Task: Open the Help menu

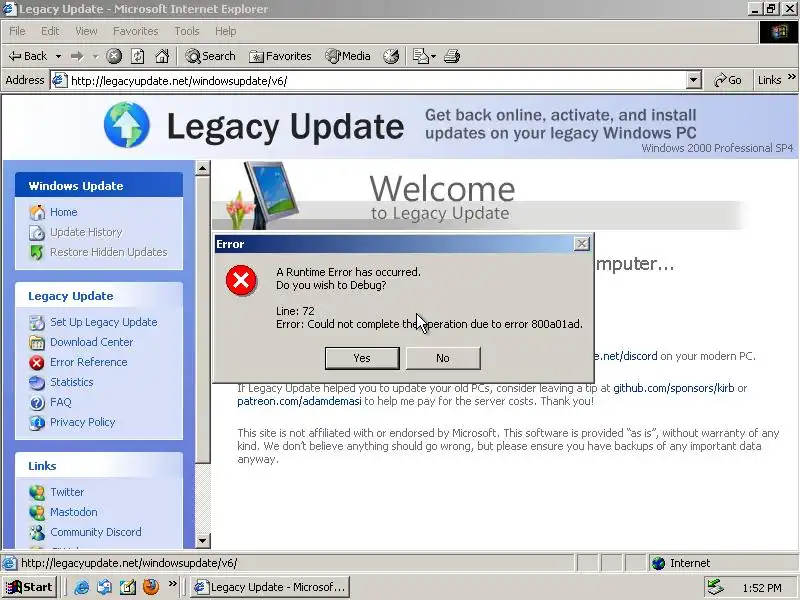Action: coord(225,31)
